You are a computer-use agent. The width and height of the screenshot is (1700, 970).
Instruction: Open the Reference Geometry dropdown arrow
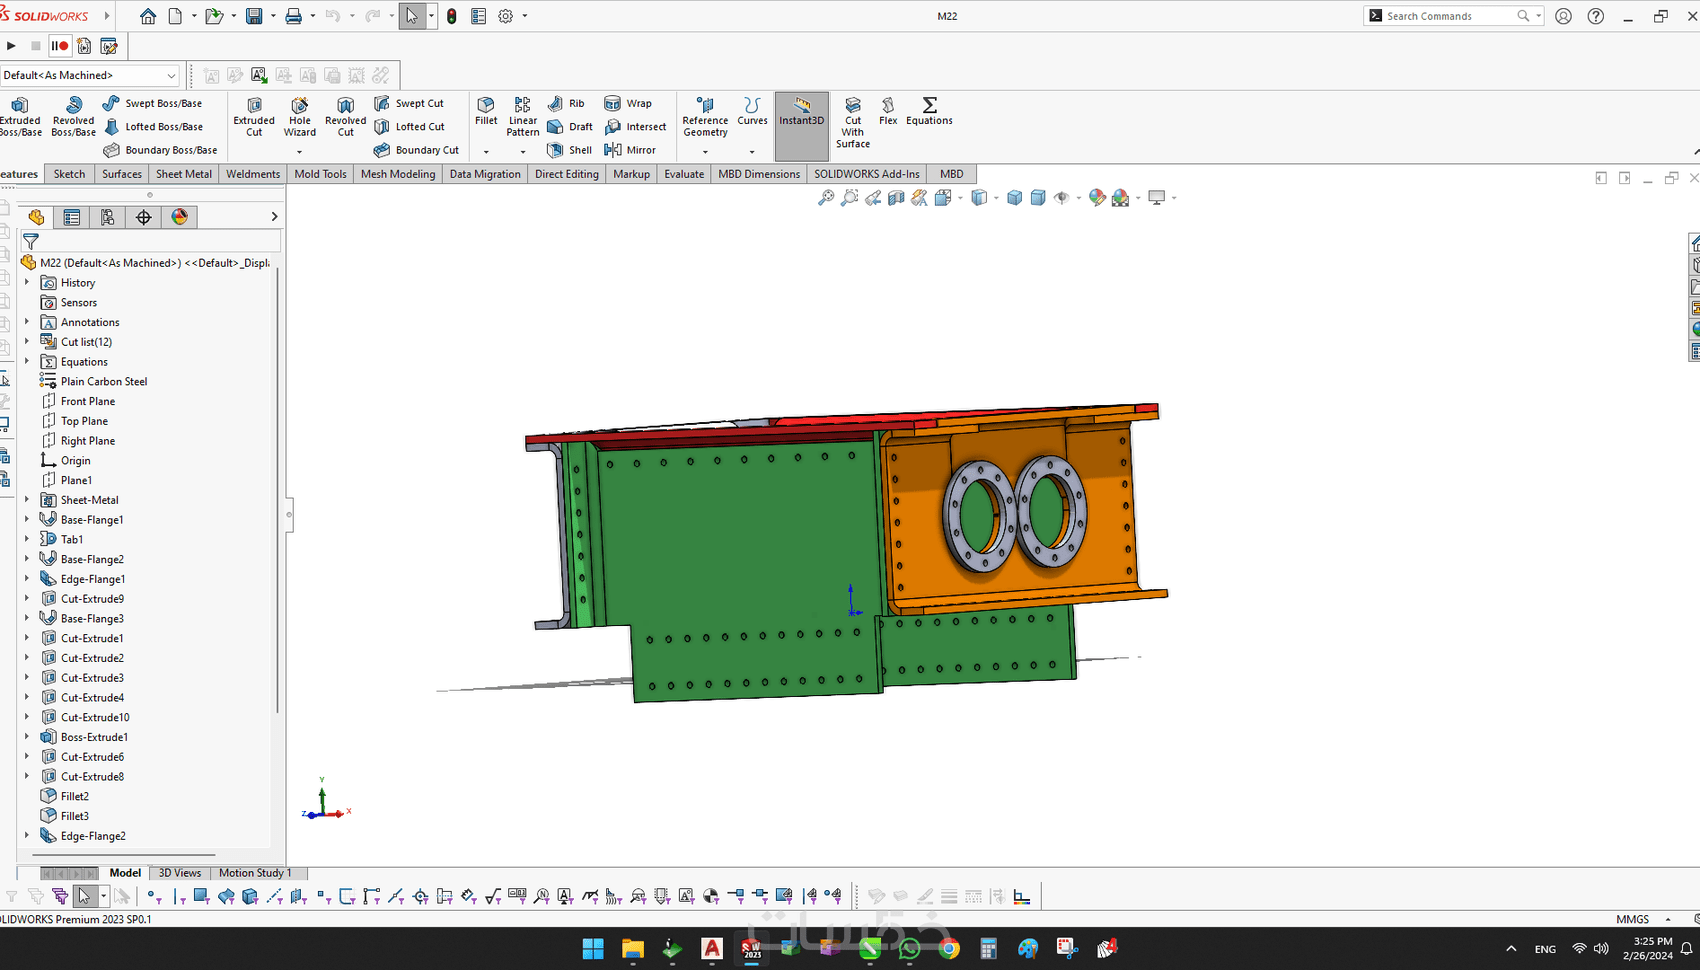click(x=705, y=152)
